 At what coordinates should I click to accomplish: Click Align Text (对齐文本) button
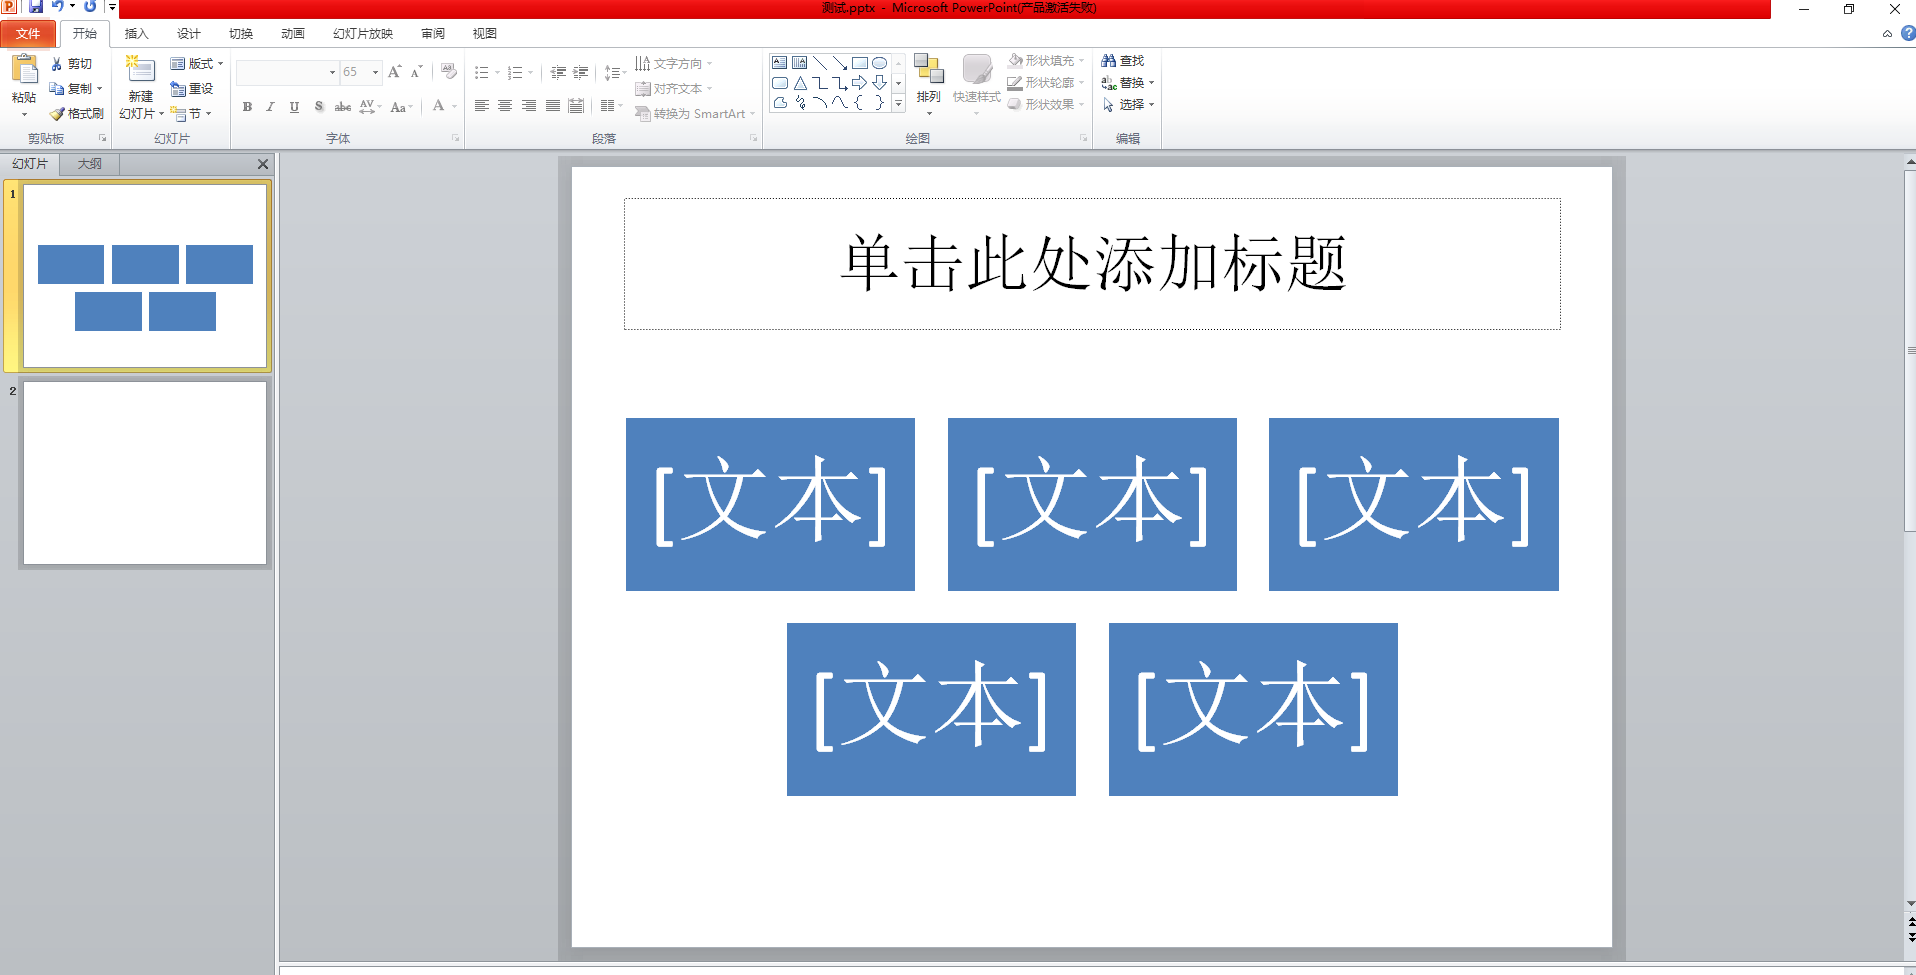tap(674, 89)
